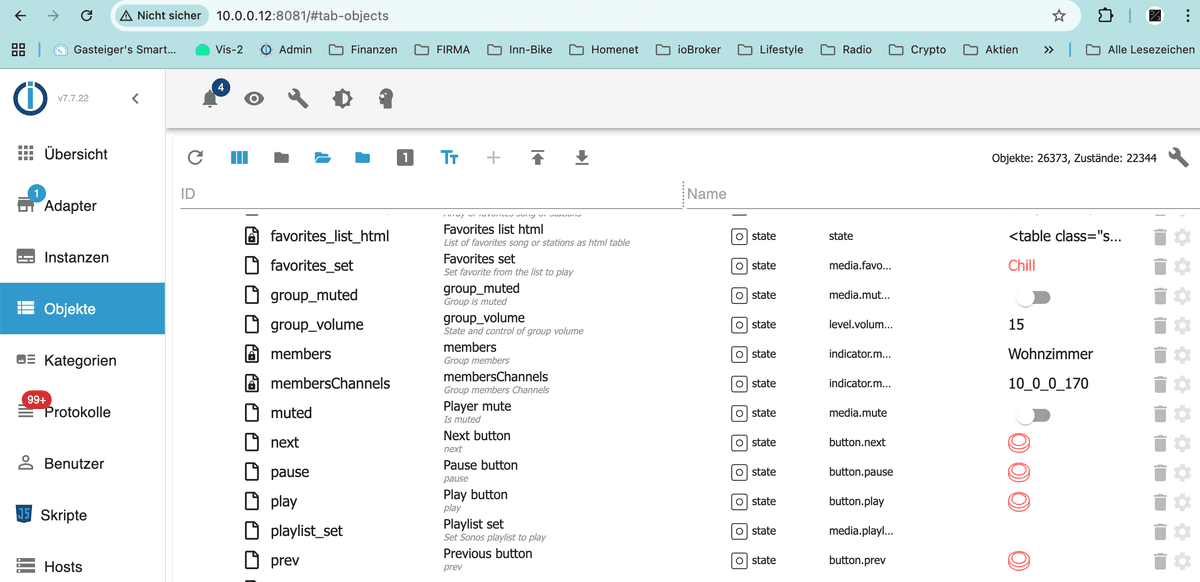Trigger the red Next button state

tap(1018, 442)
